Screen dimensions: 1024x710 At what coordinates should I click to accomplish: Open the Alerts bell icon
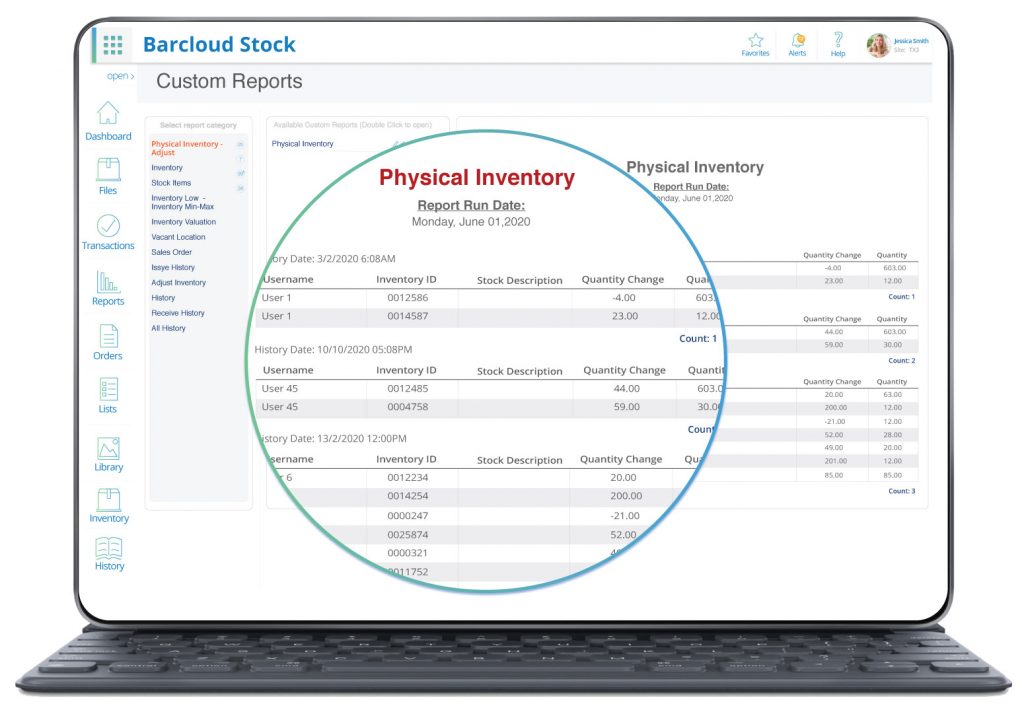click(797, 40)
